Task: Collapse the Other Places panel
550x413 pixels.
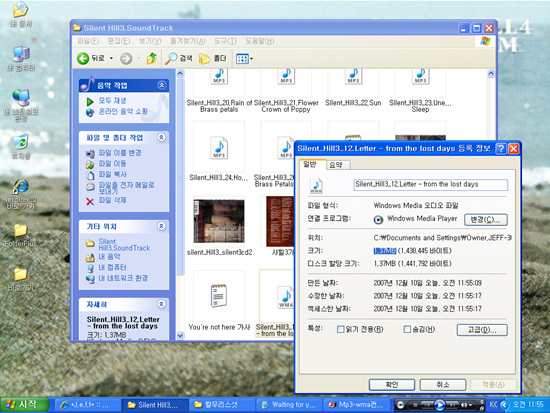Action: click(162, 226)
